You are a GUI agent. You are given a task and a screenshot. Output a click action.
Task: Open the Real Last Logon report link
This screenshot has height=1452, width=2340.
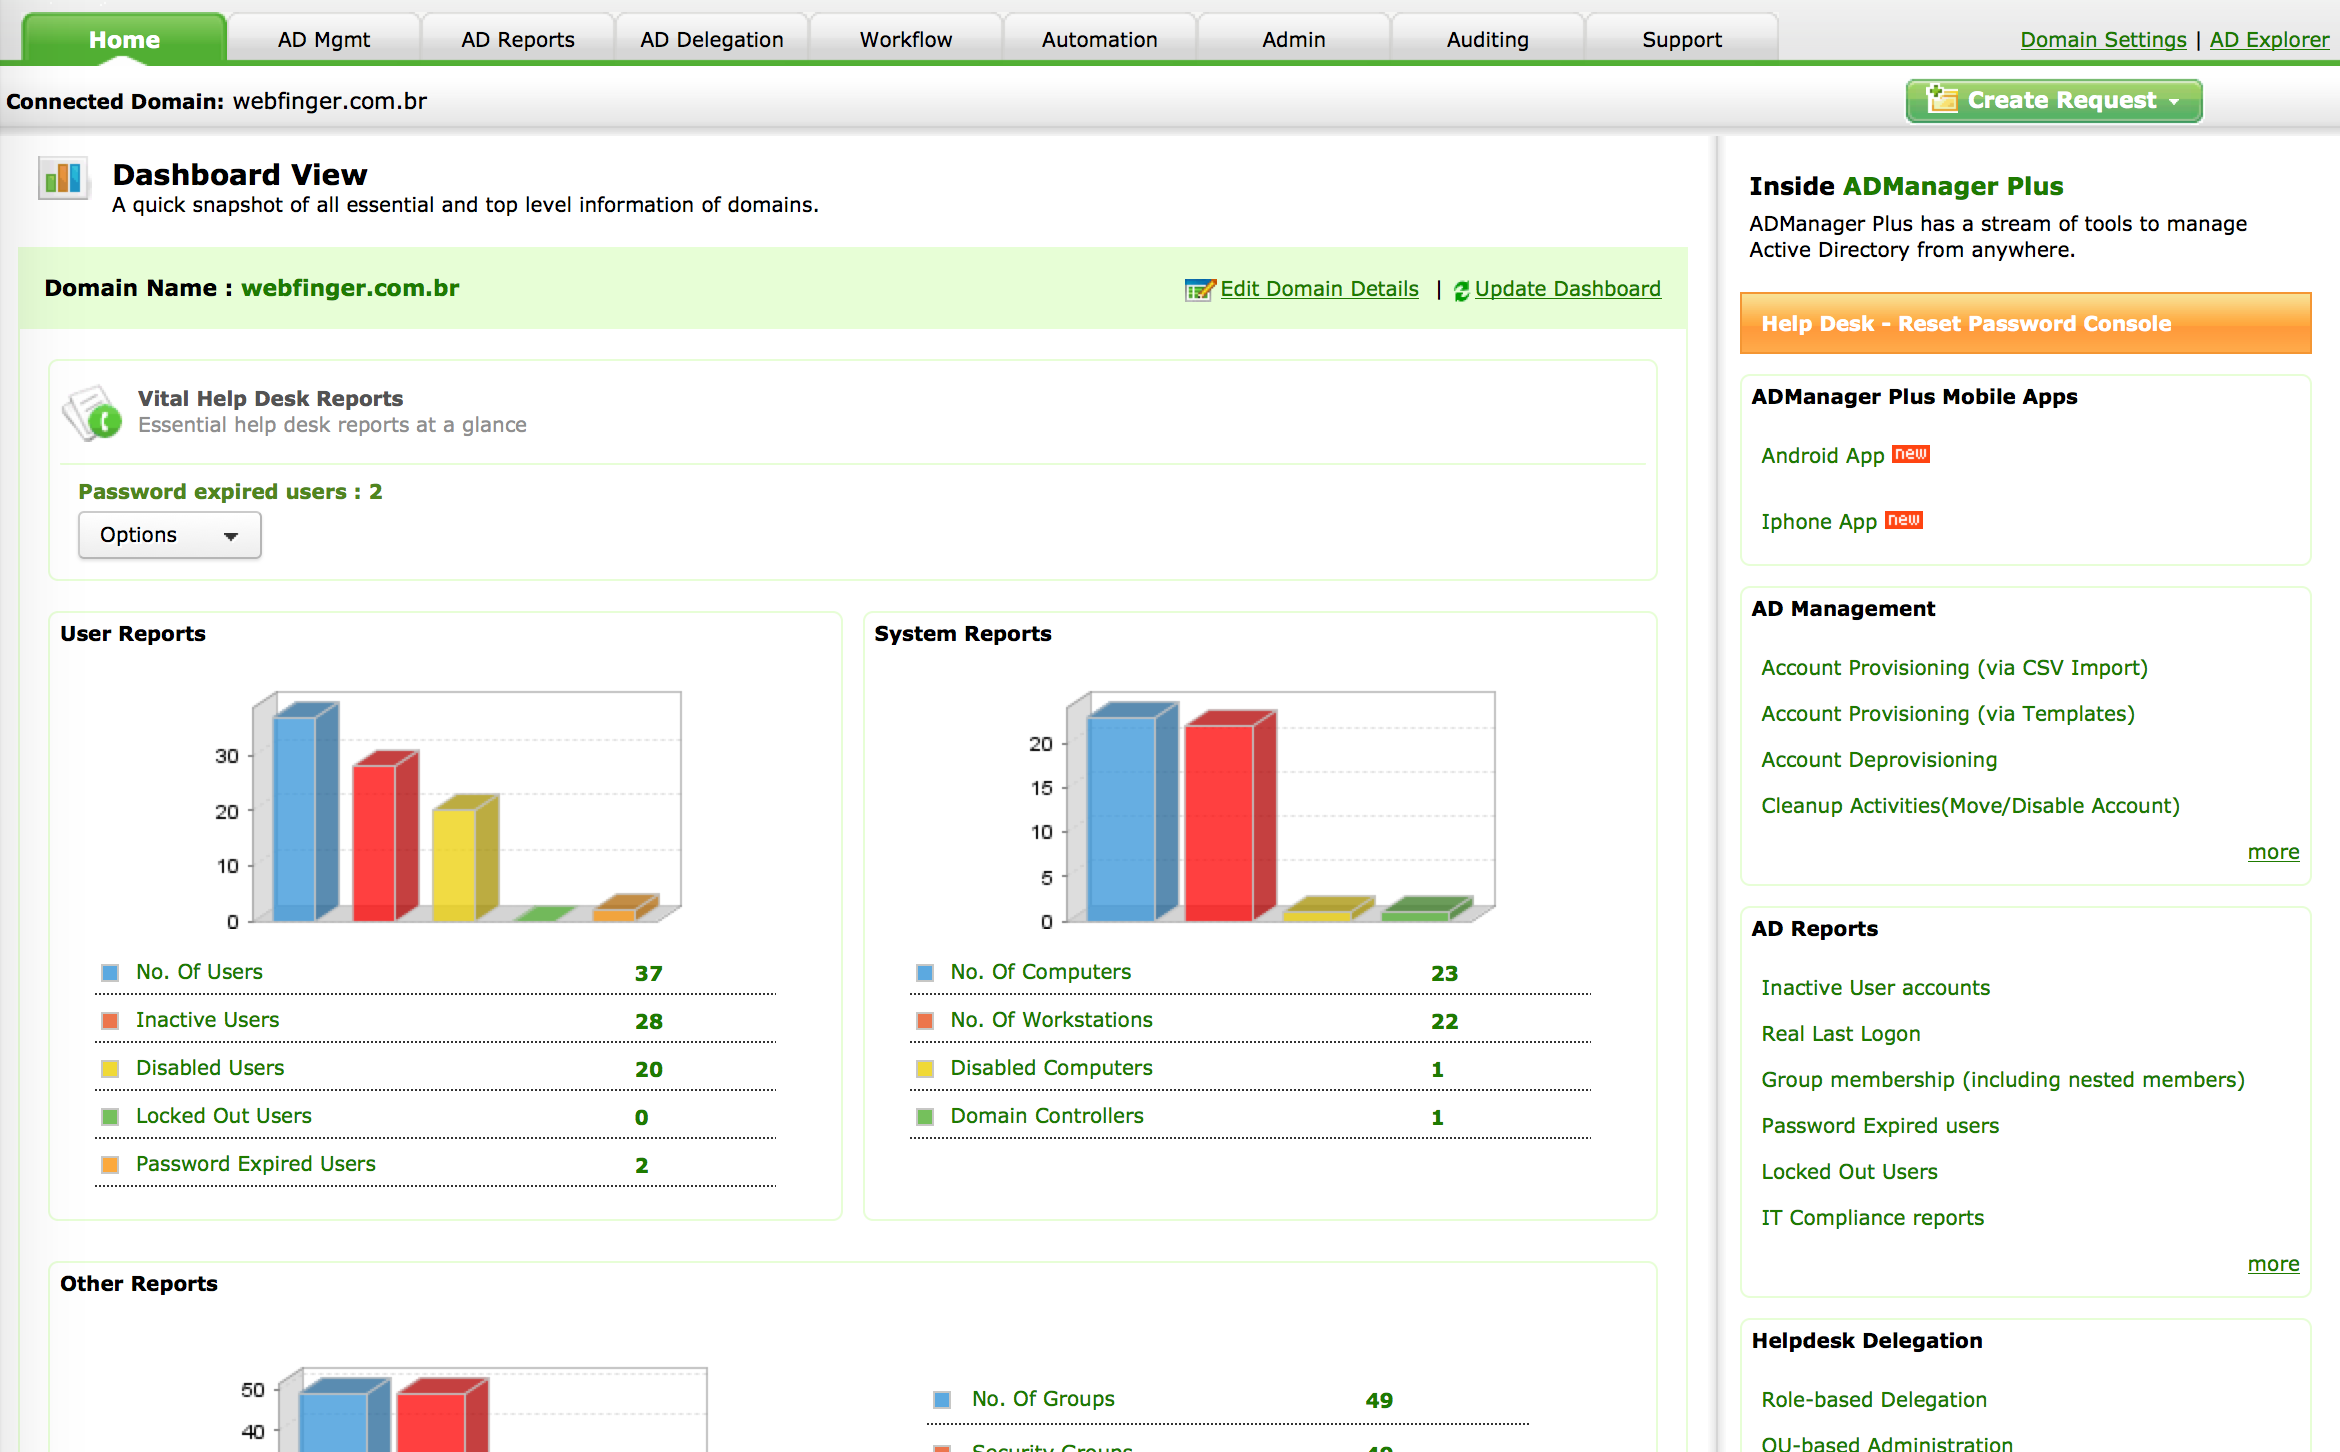(1840, 1034)
